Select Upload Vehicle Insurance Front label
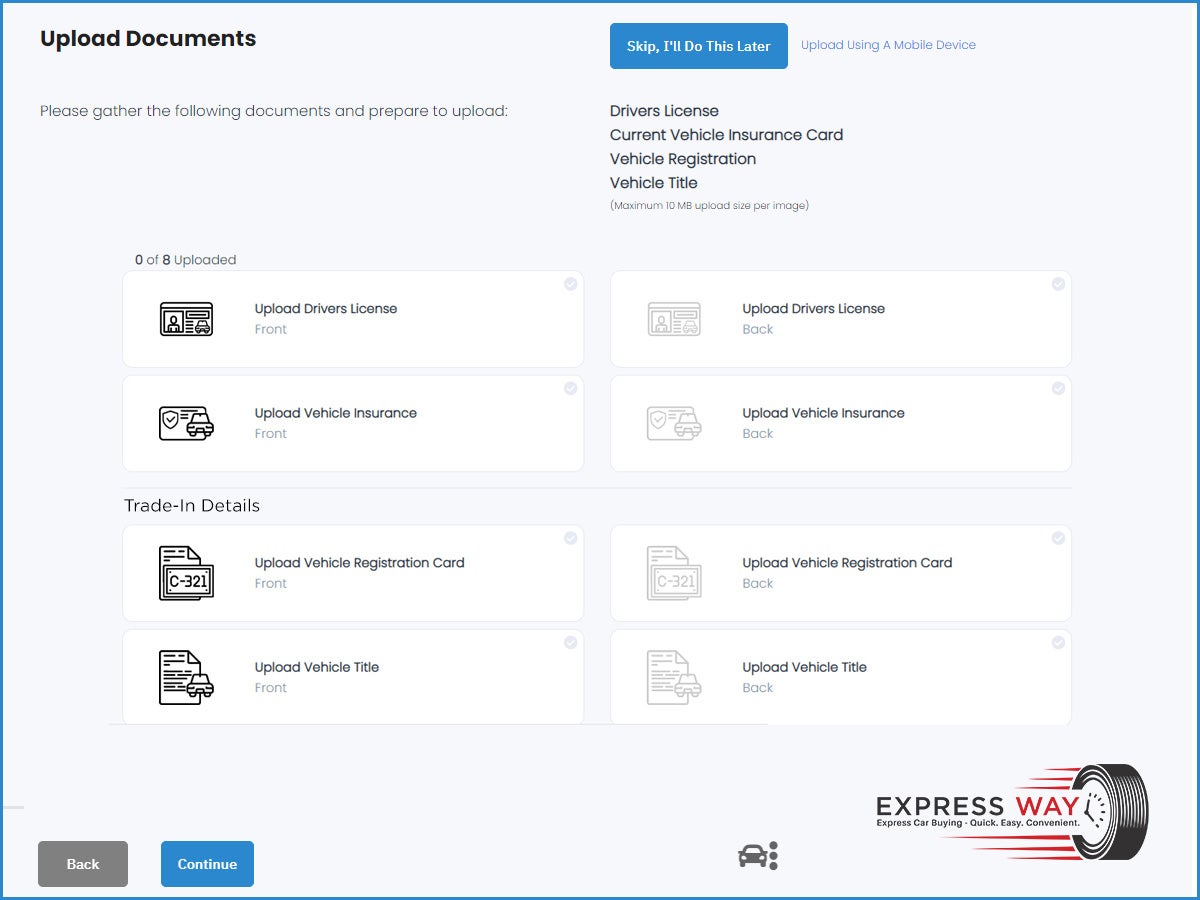Screen dimensions: 1200x900 [335, 413]
